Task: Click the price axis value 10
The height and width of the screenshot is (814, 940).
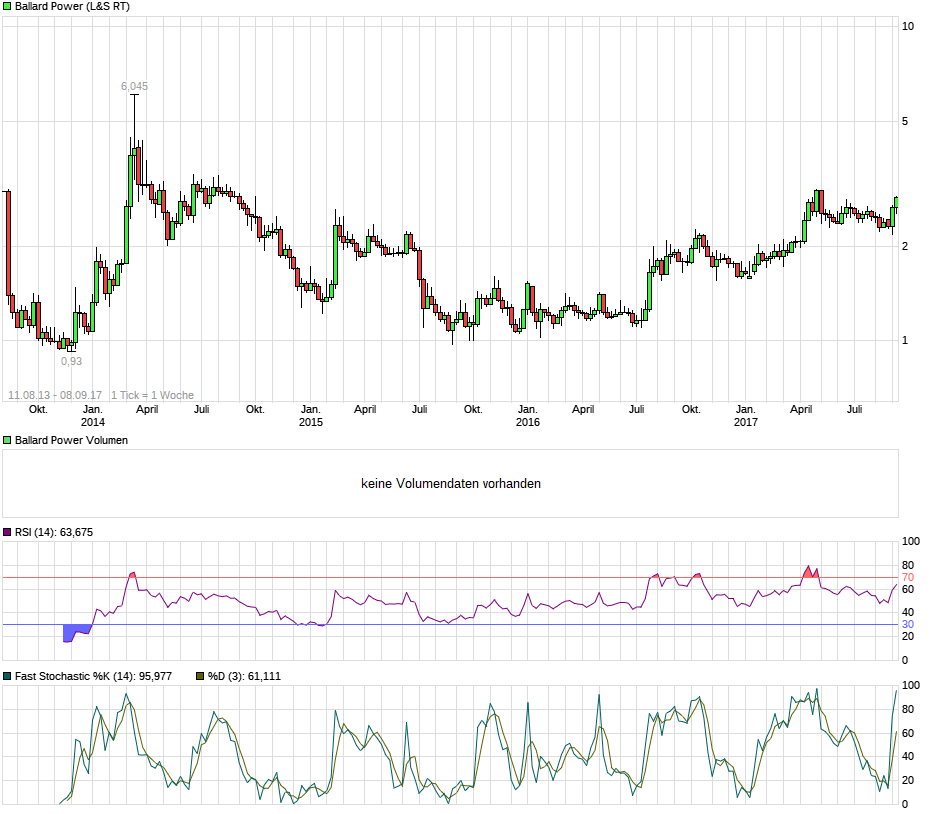Action: (908, 26)
